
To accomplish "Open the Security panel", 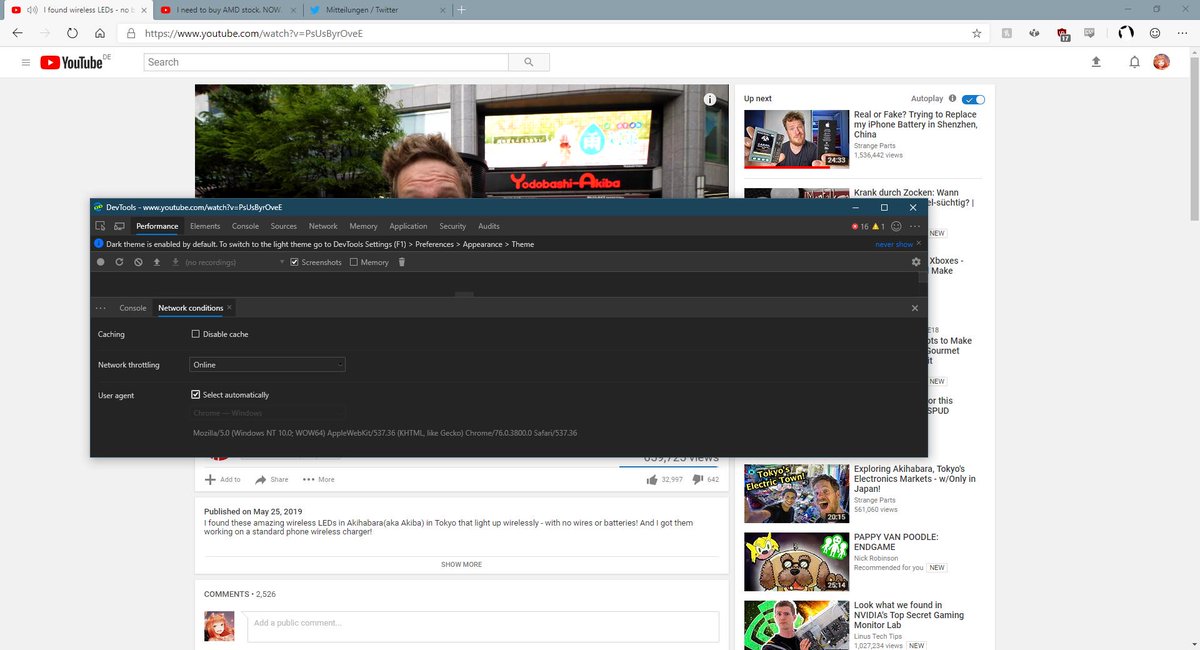I will 453,226.
